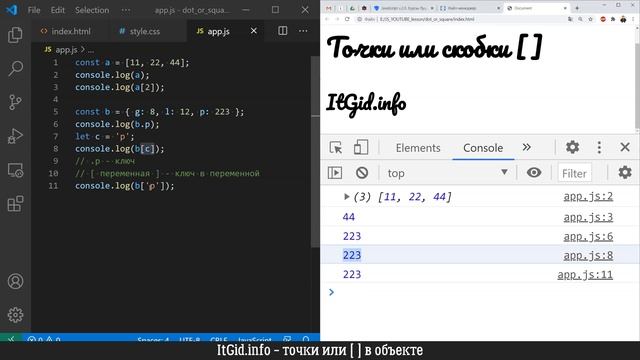Image resolution: width=640 pixels, height=360 pixels.
Task: Open a new browser tab
Action: [x=577, y=8]
